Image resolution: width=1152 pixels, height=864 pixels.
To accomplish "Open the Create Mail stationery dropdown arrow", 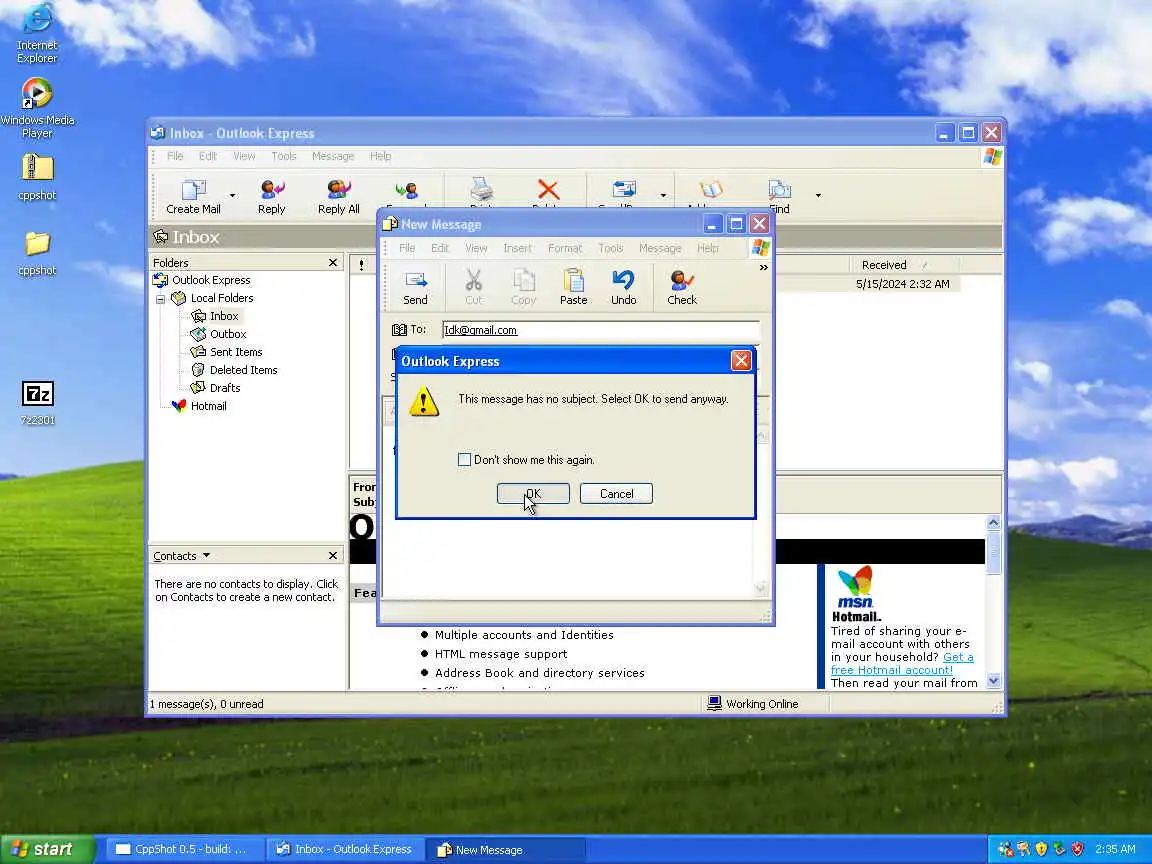I will (232, 195).
